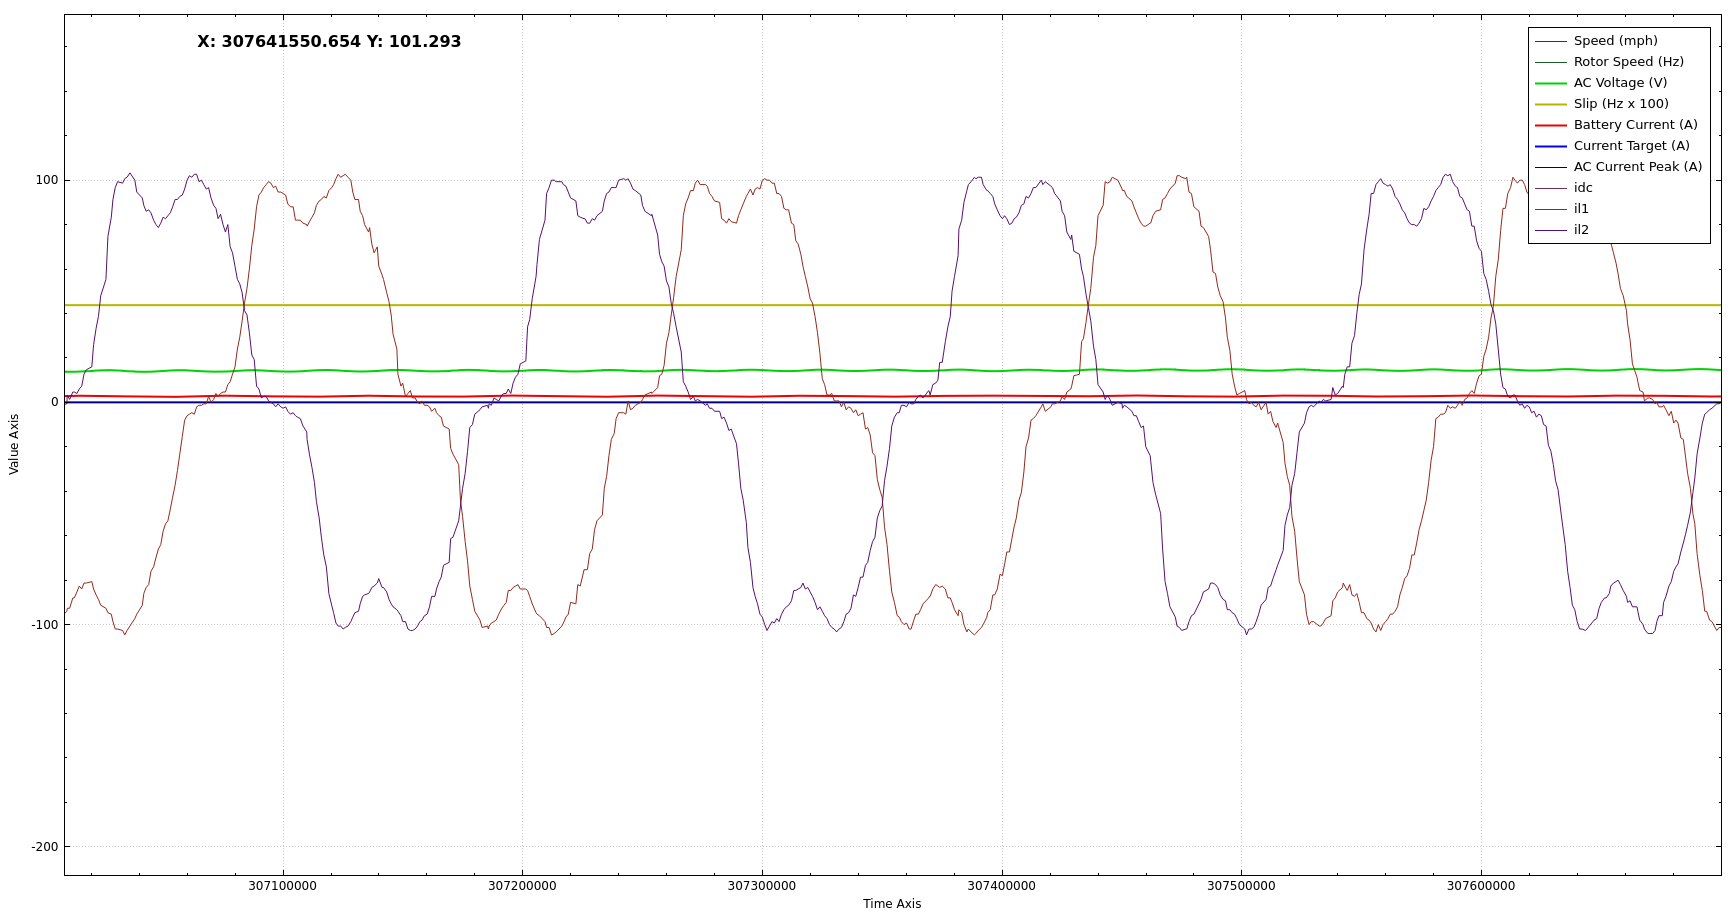The width and height of the screenshot is (1736, 918).
Task: Click the "Time Axis" label
Action: (x=892, y=904)
